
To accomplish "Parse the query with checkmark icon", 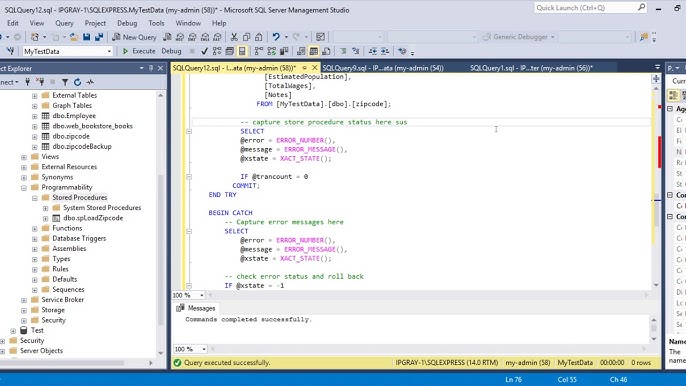I will click(204, 51).
